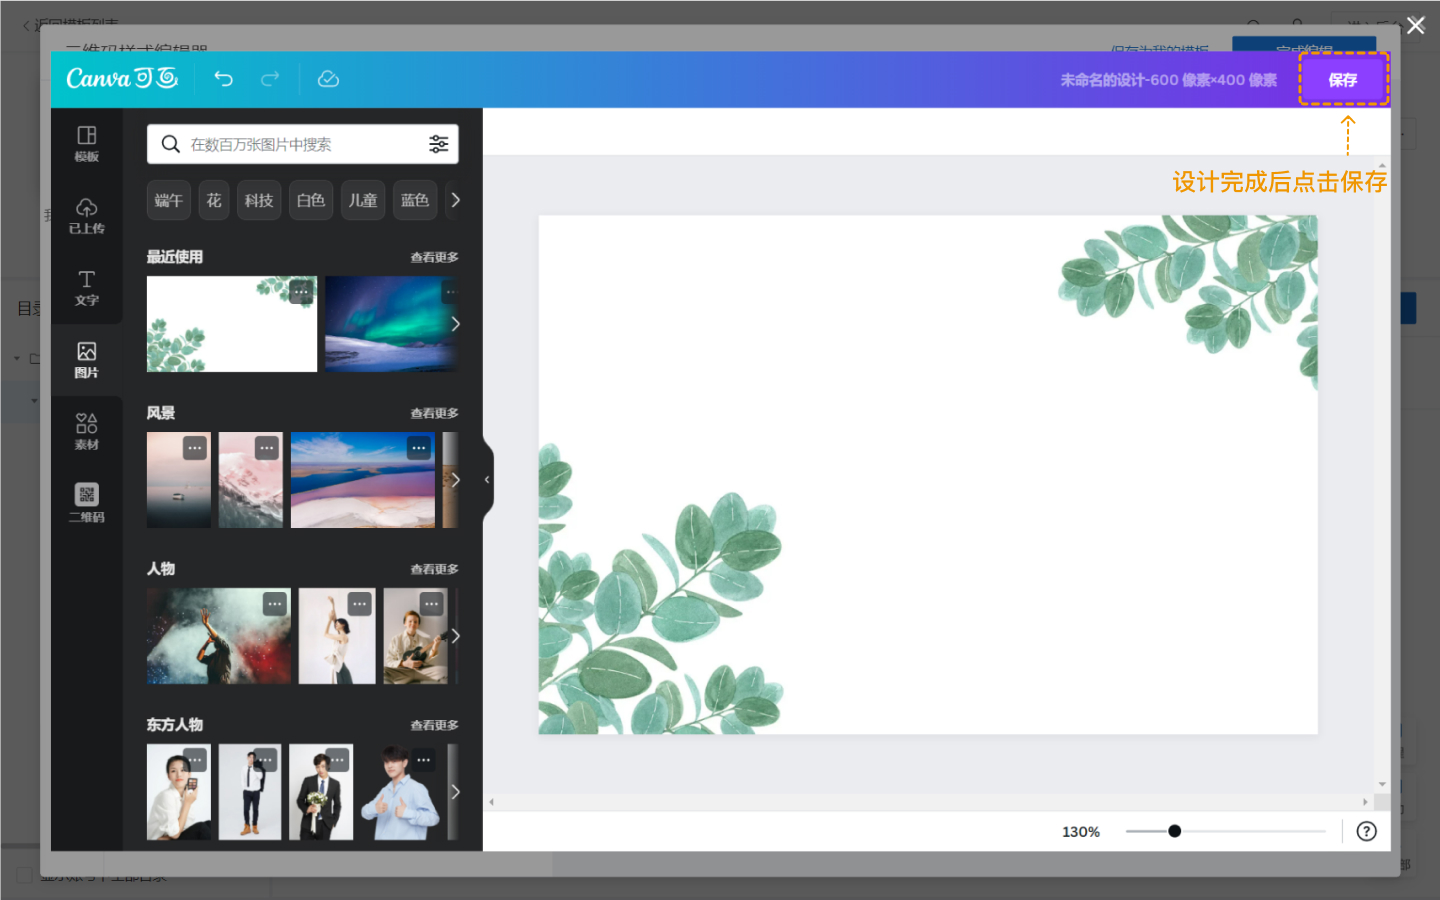Open options on salt lake thumbnail

click(419, 448)
